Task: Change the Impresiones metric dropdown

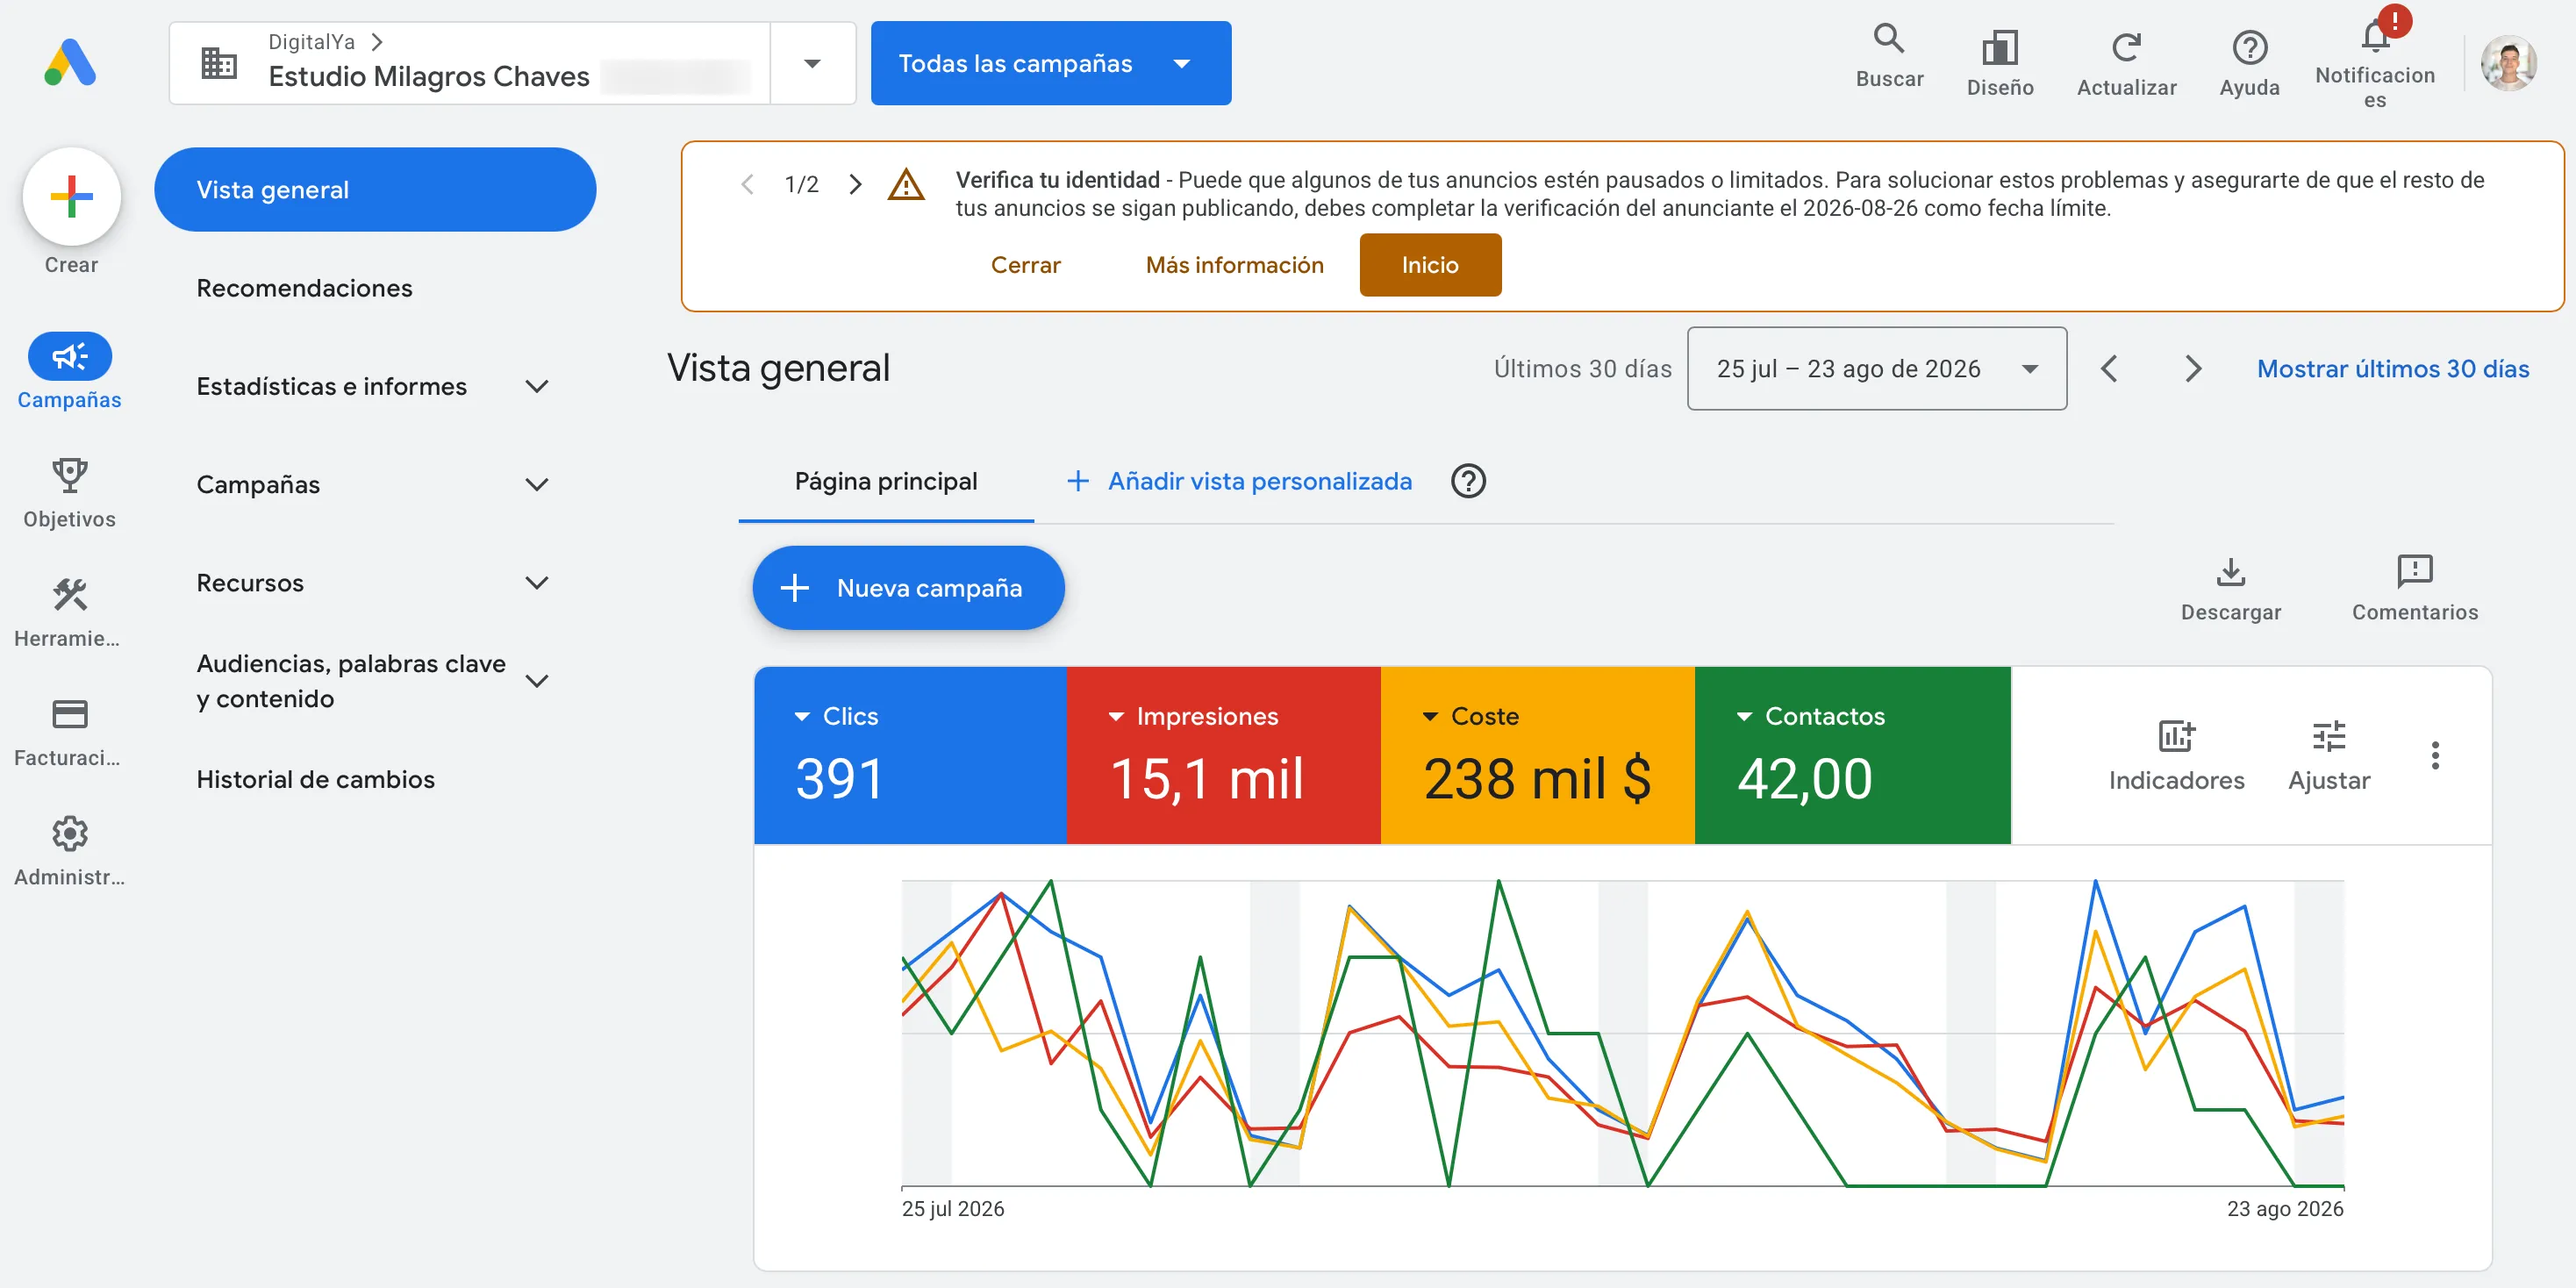Action: pyautogui.click(x=1193, y=716)
